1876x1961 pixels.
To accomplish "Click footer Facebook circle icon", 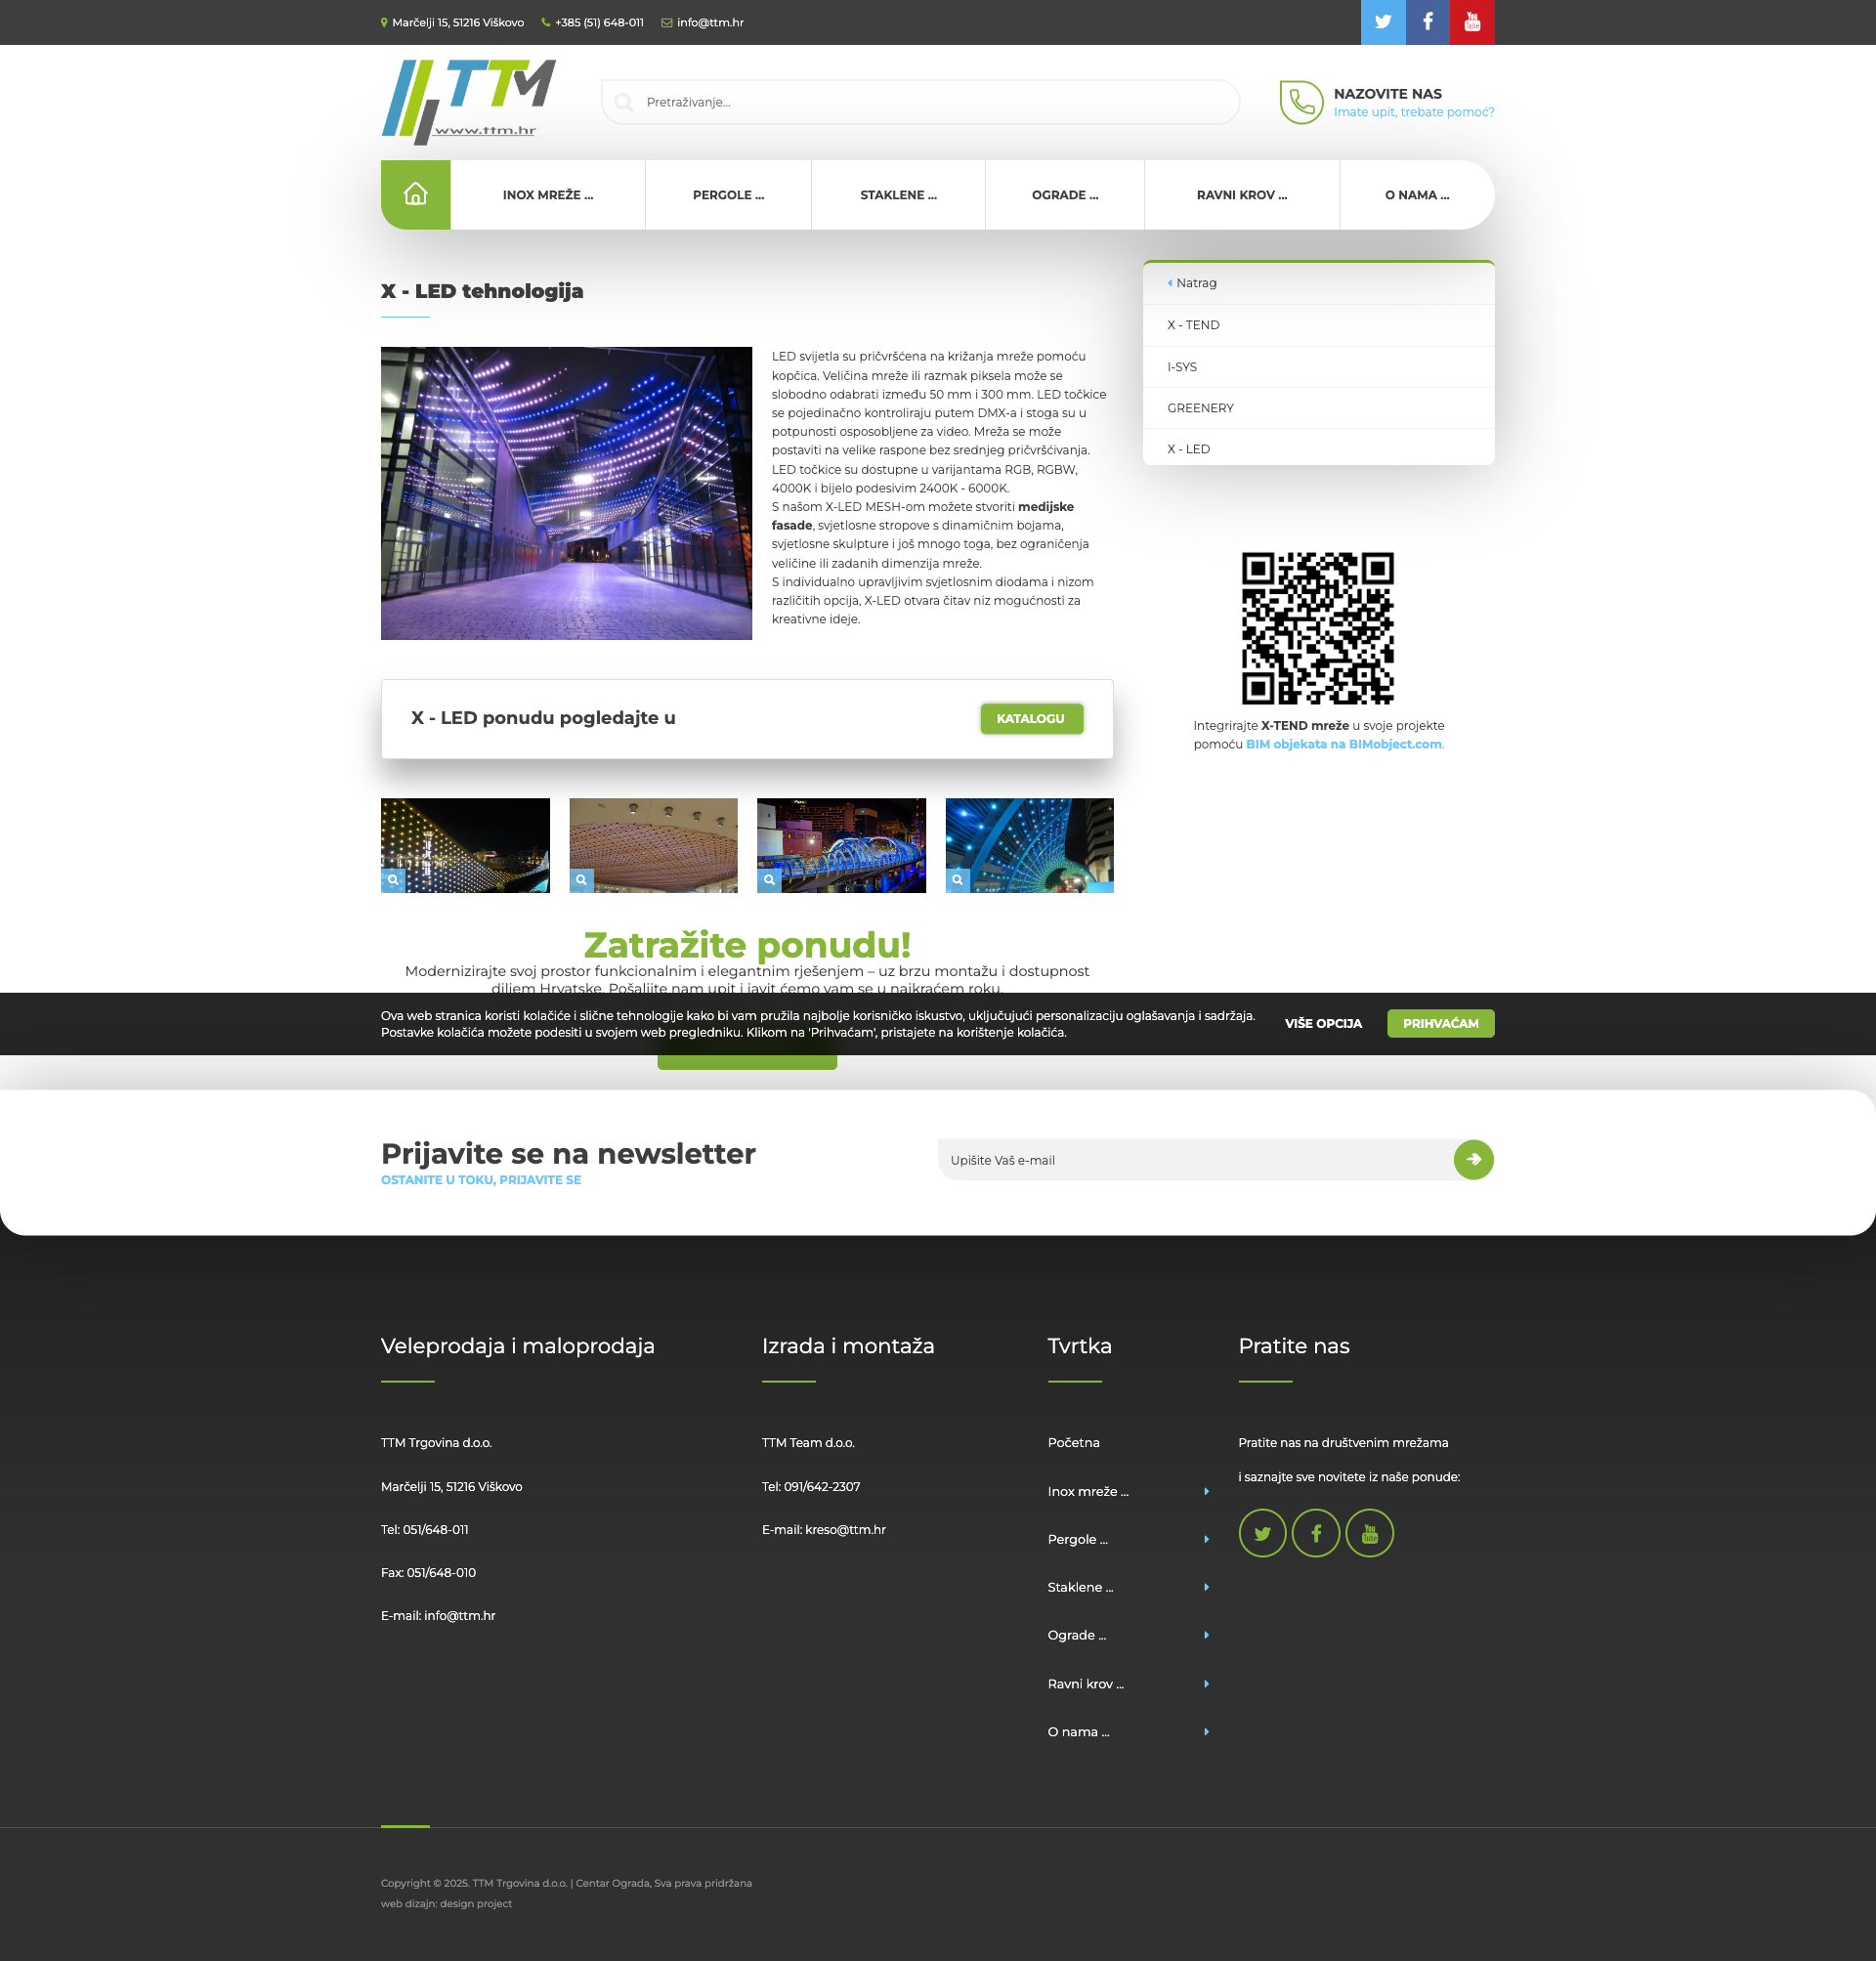I will click(1315, 1533).
